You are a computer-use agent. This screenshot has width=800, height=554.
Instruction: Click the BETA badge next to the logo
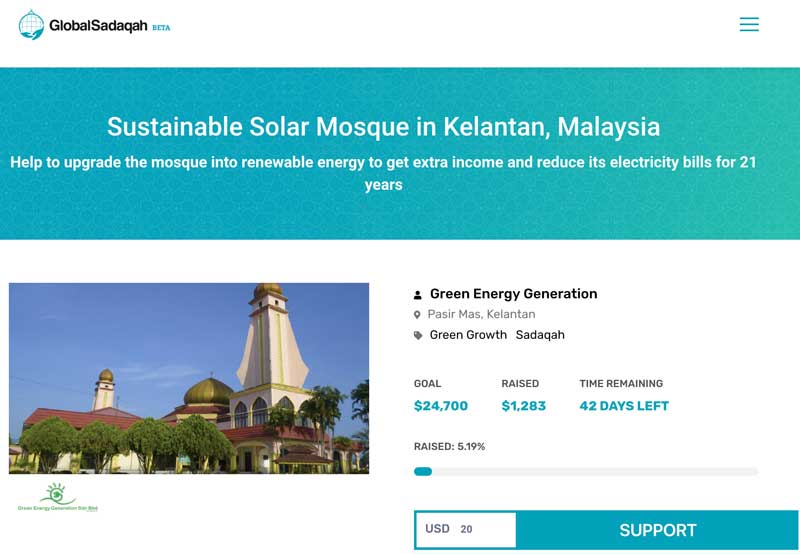161,28
